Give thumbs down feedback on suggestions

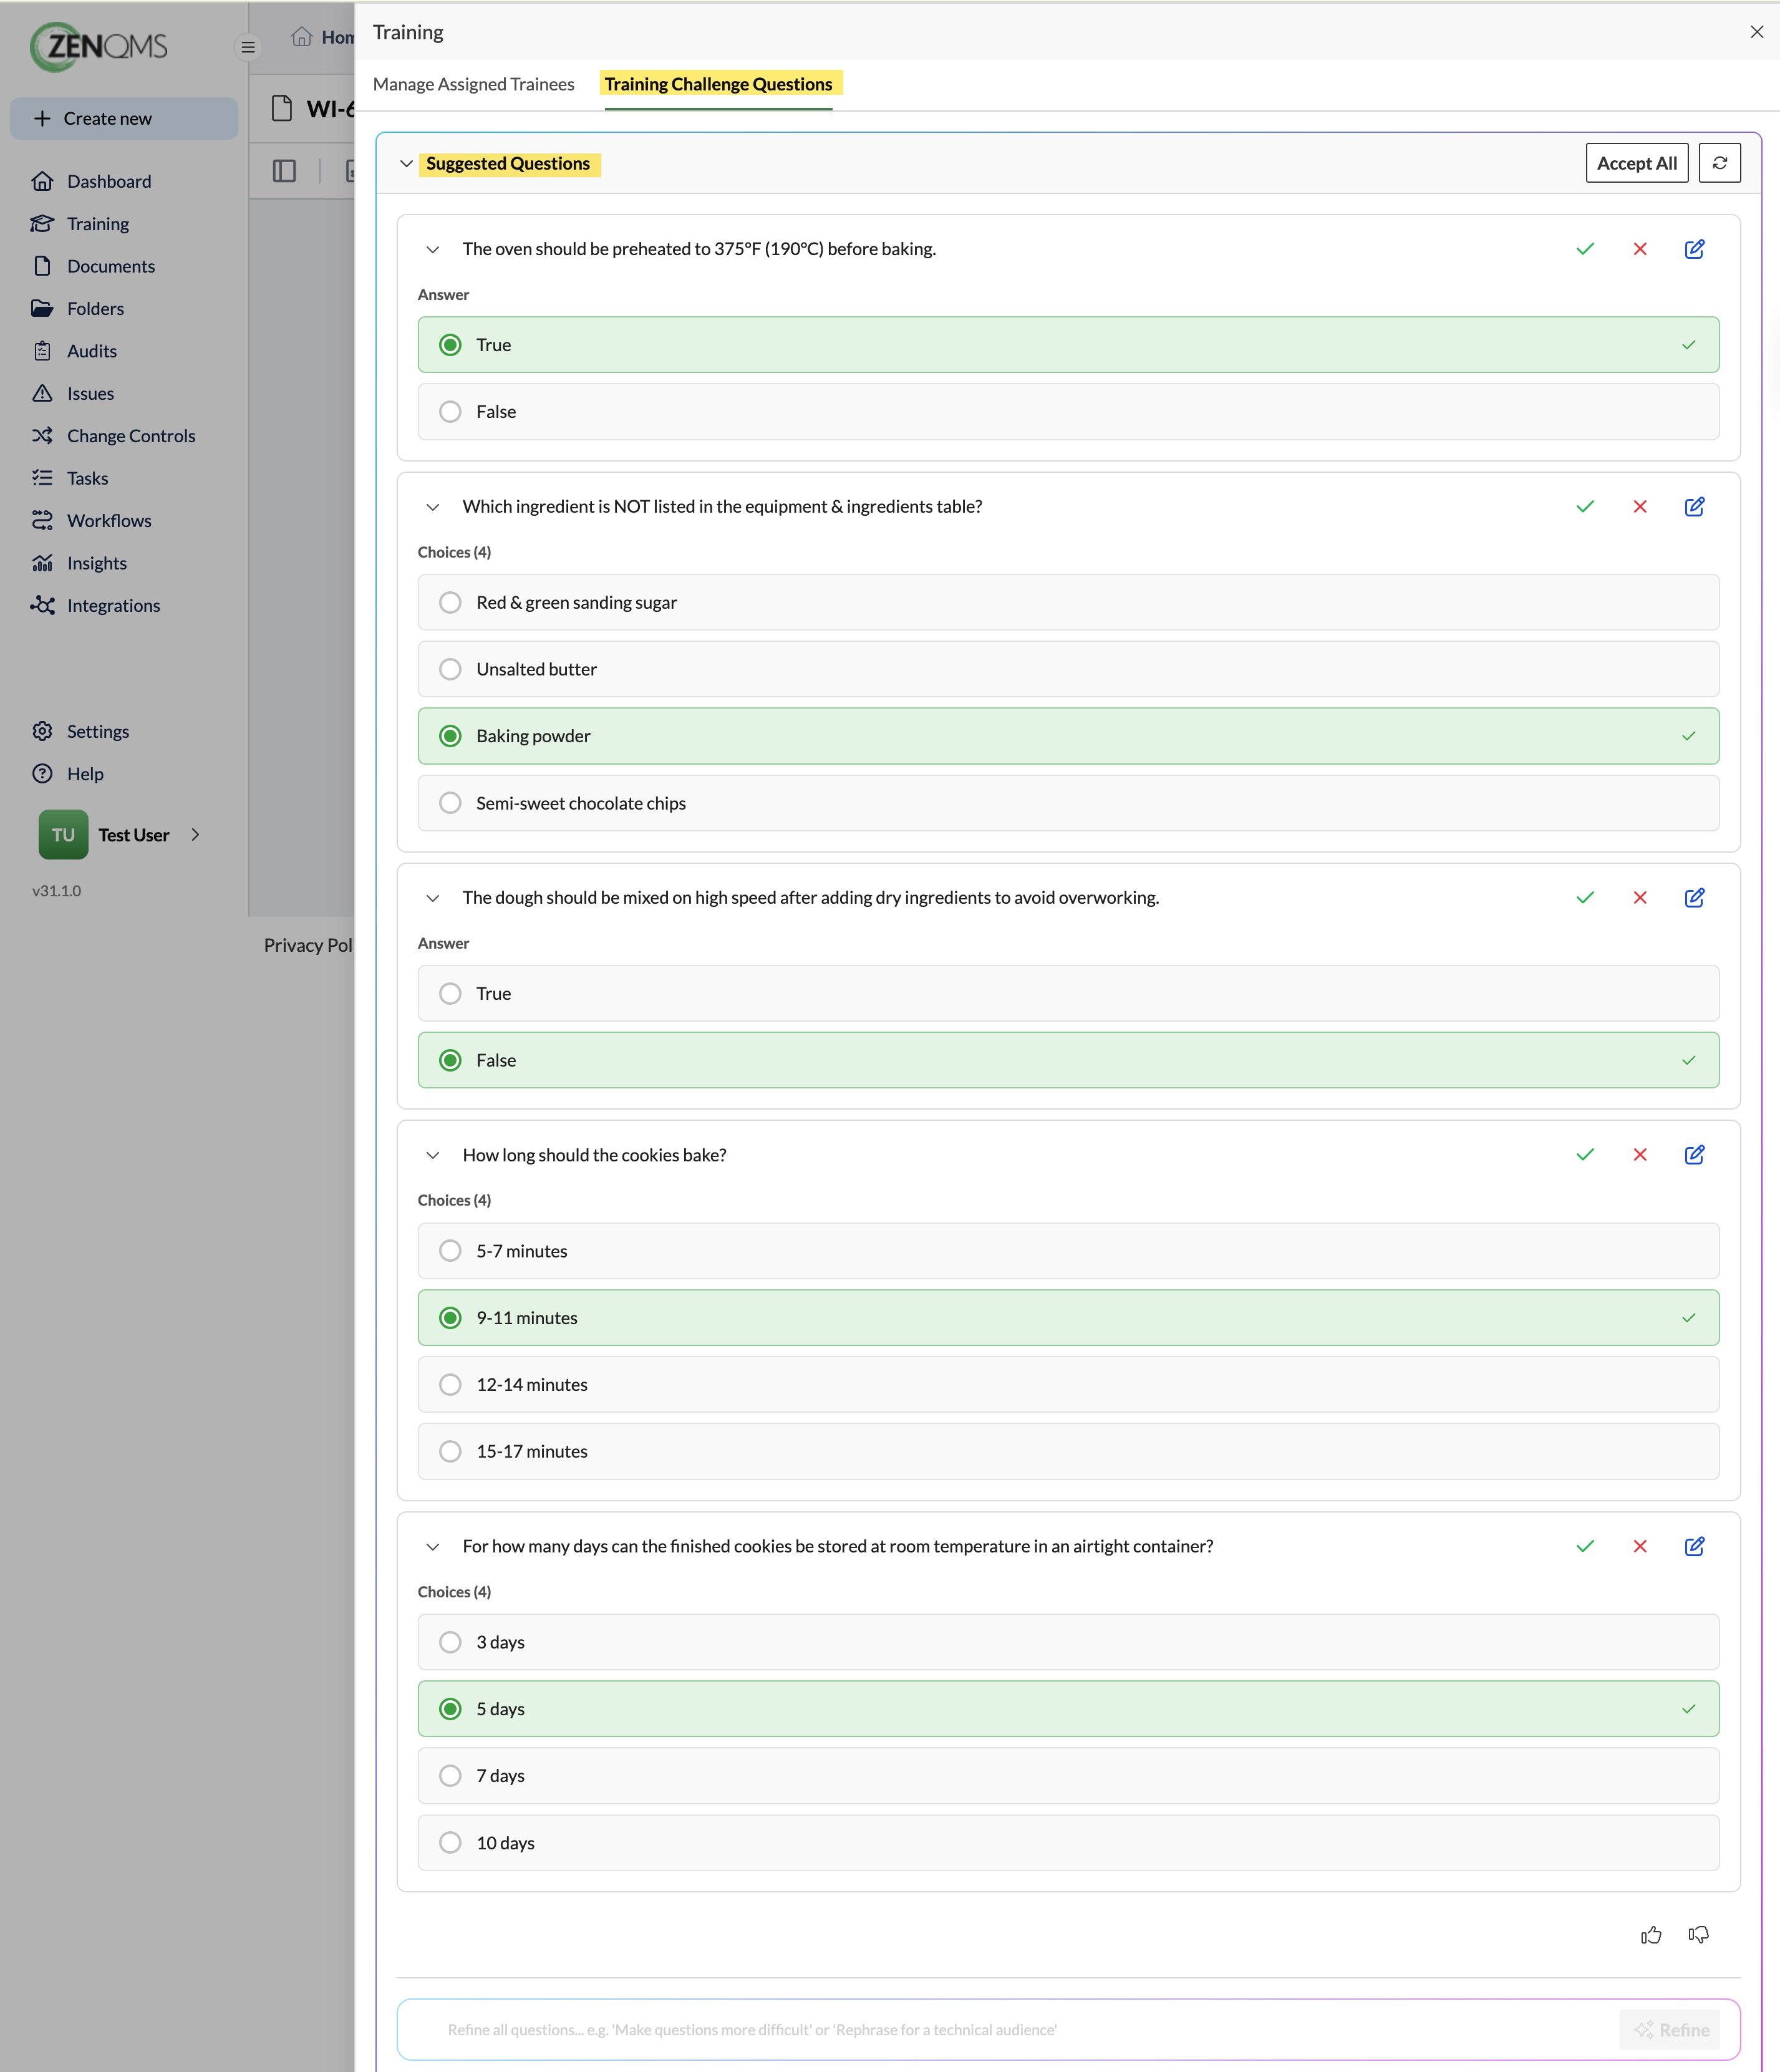coord(1699,1935)
